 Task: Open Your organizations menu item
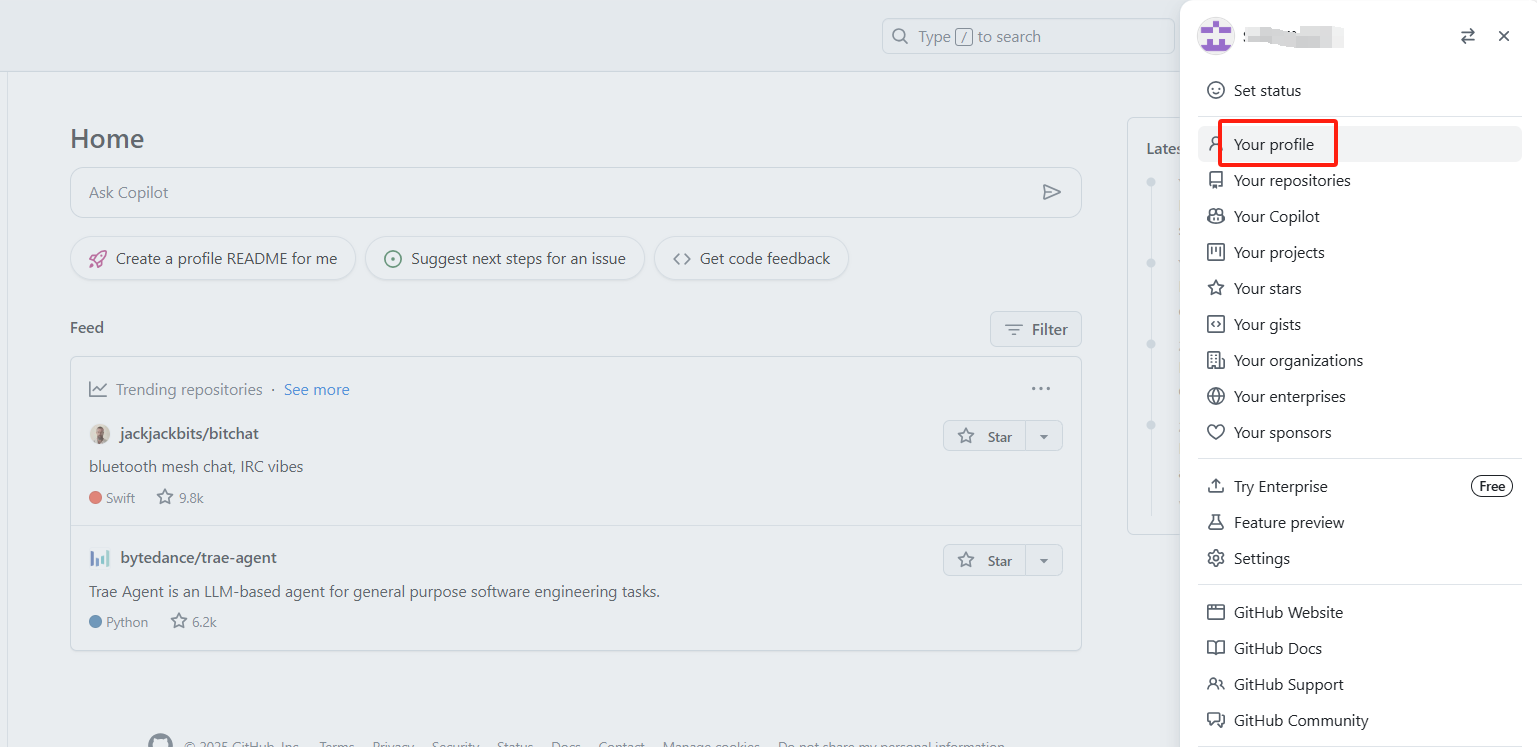(1360, 360)
